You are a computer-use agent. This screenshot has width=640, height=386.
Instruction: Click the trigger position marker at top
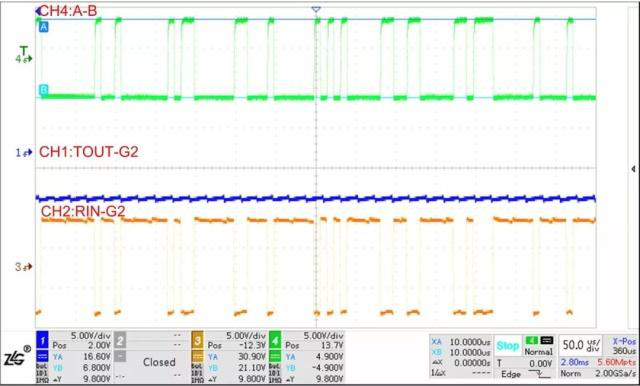tap(316, 9)
